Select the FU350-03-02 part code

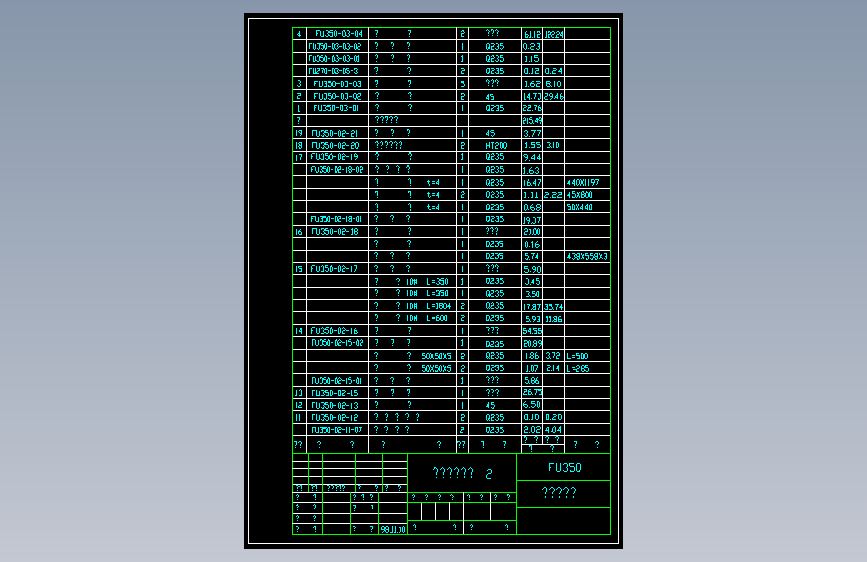pyautogui.click(x=337, y=96)
